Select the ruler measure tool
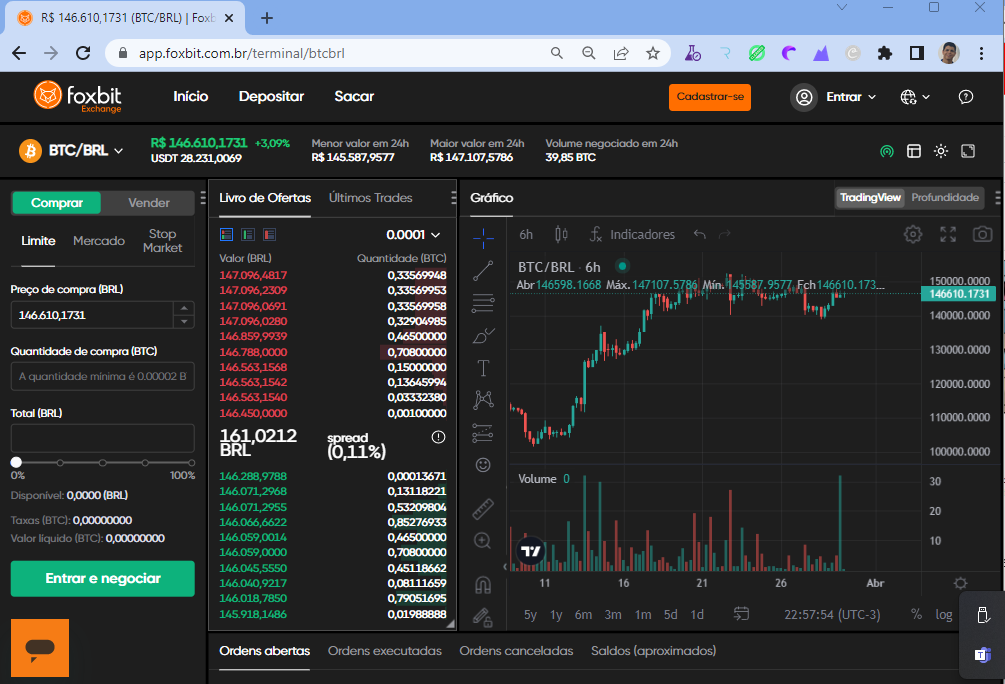The height and width of the screenshot is (684, 1005). pos(483,509)
